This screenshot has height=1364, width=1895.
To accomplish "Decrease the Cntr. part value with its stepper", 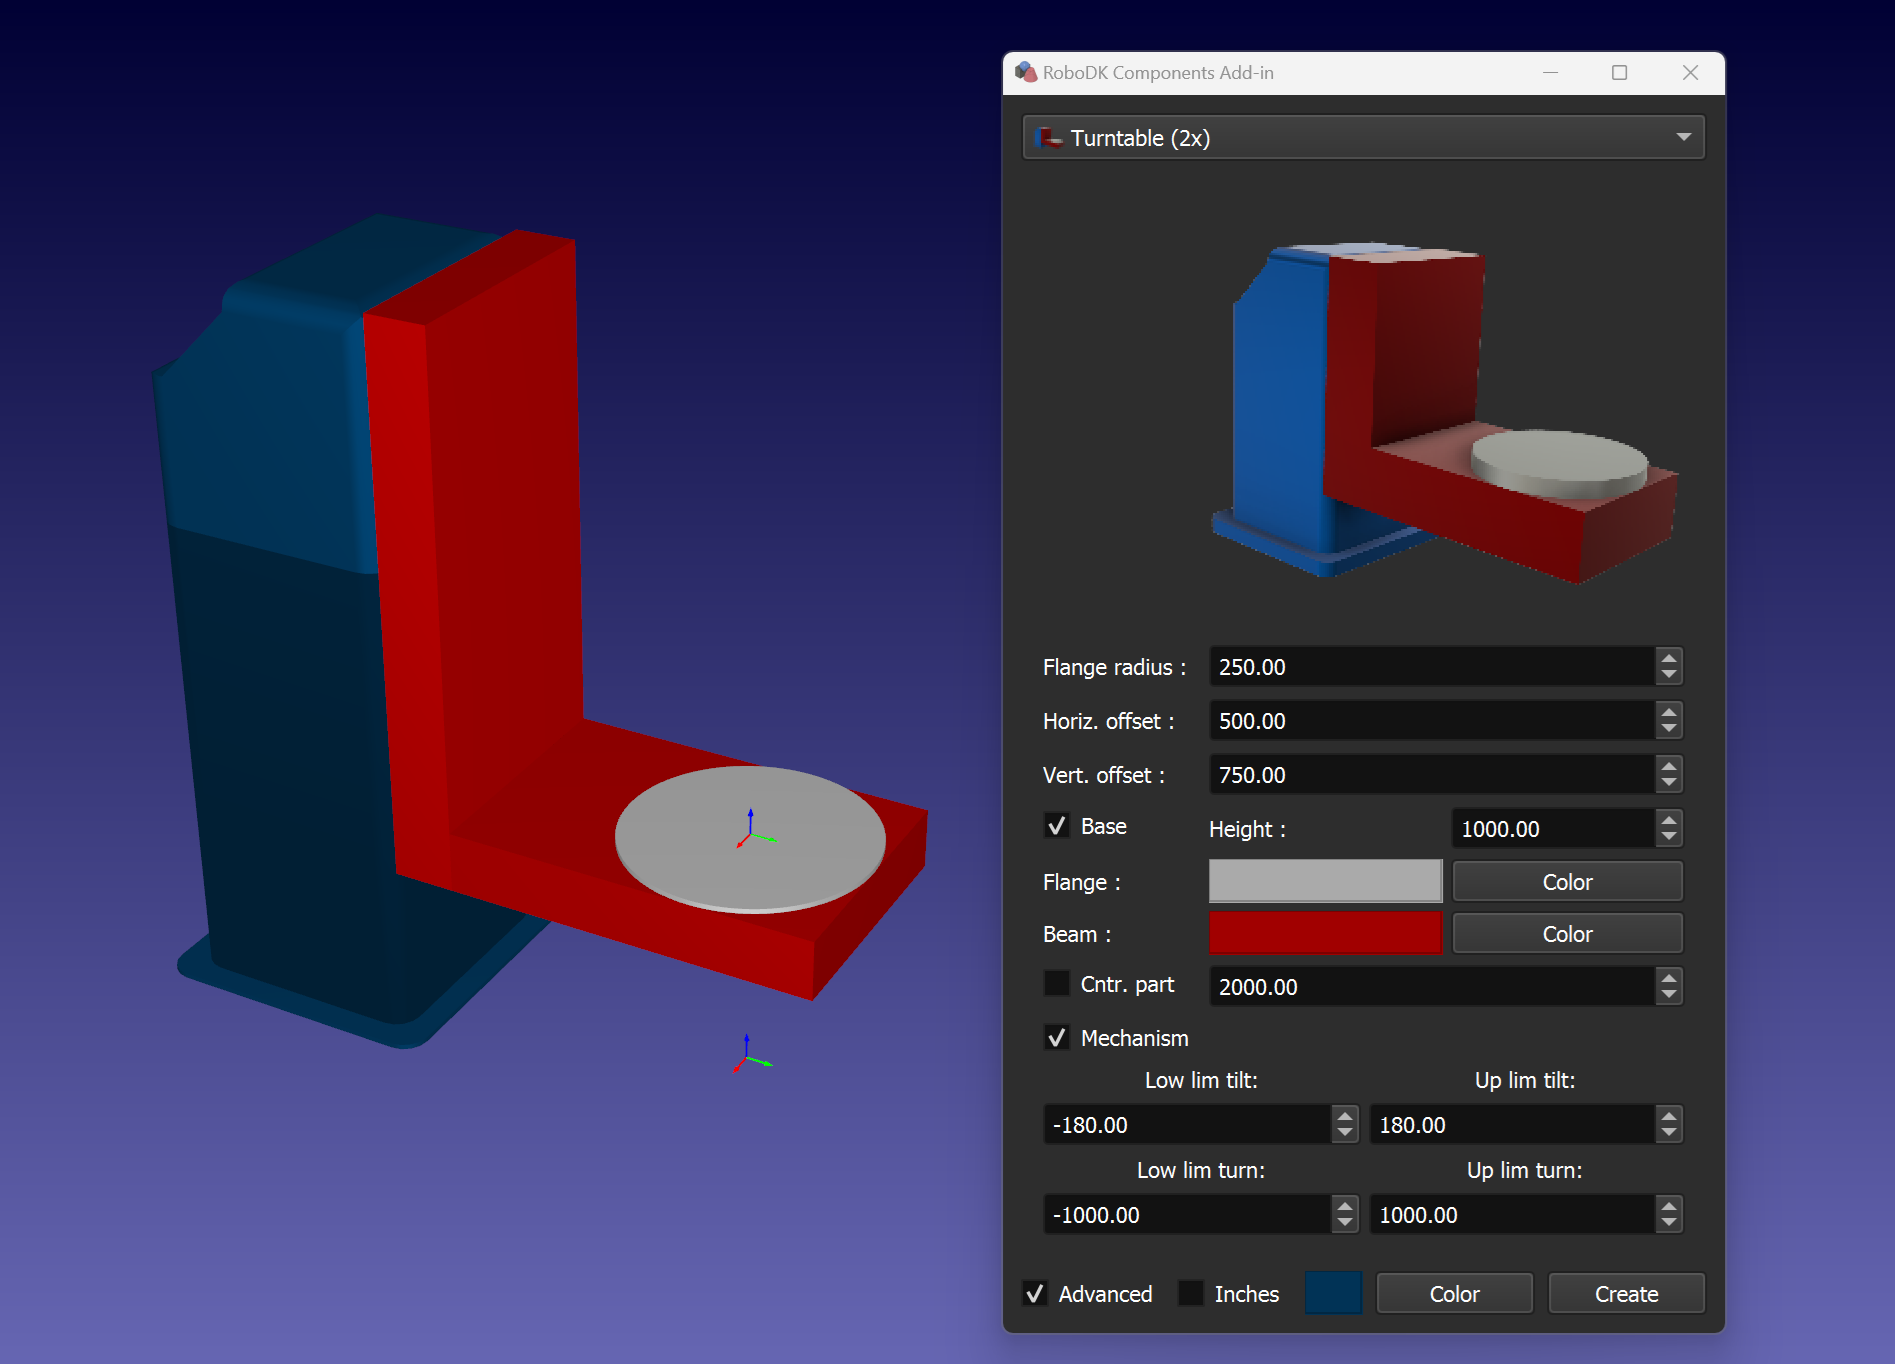I will (x=1668, y=993).
